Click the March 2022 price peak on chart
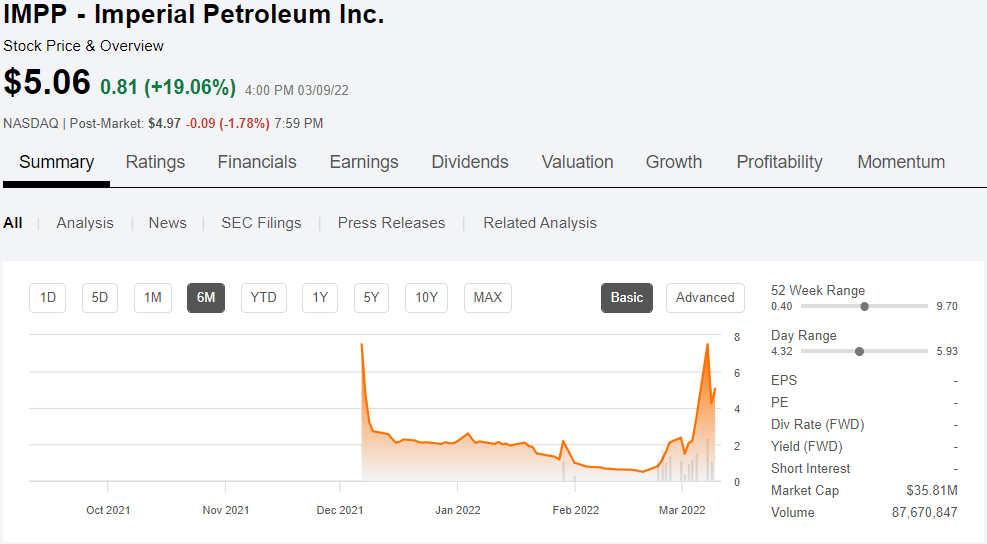 (x=708, y=344)
